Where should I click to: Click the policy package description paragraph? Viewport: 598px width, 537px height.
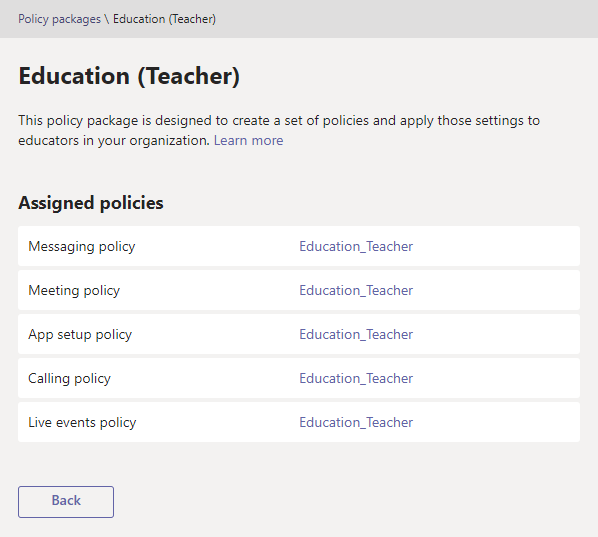(x=279, y=130)
